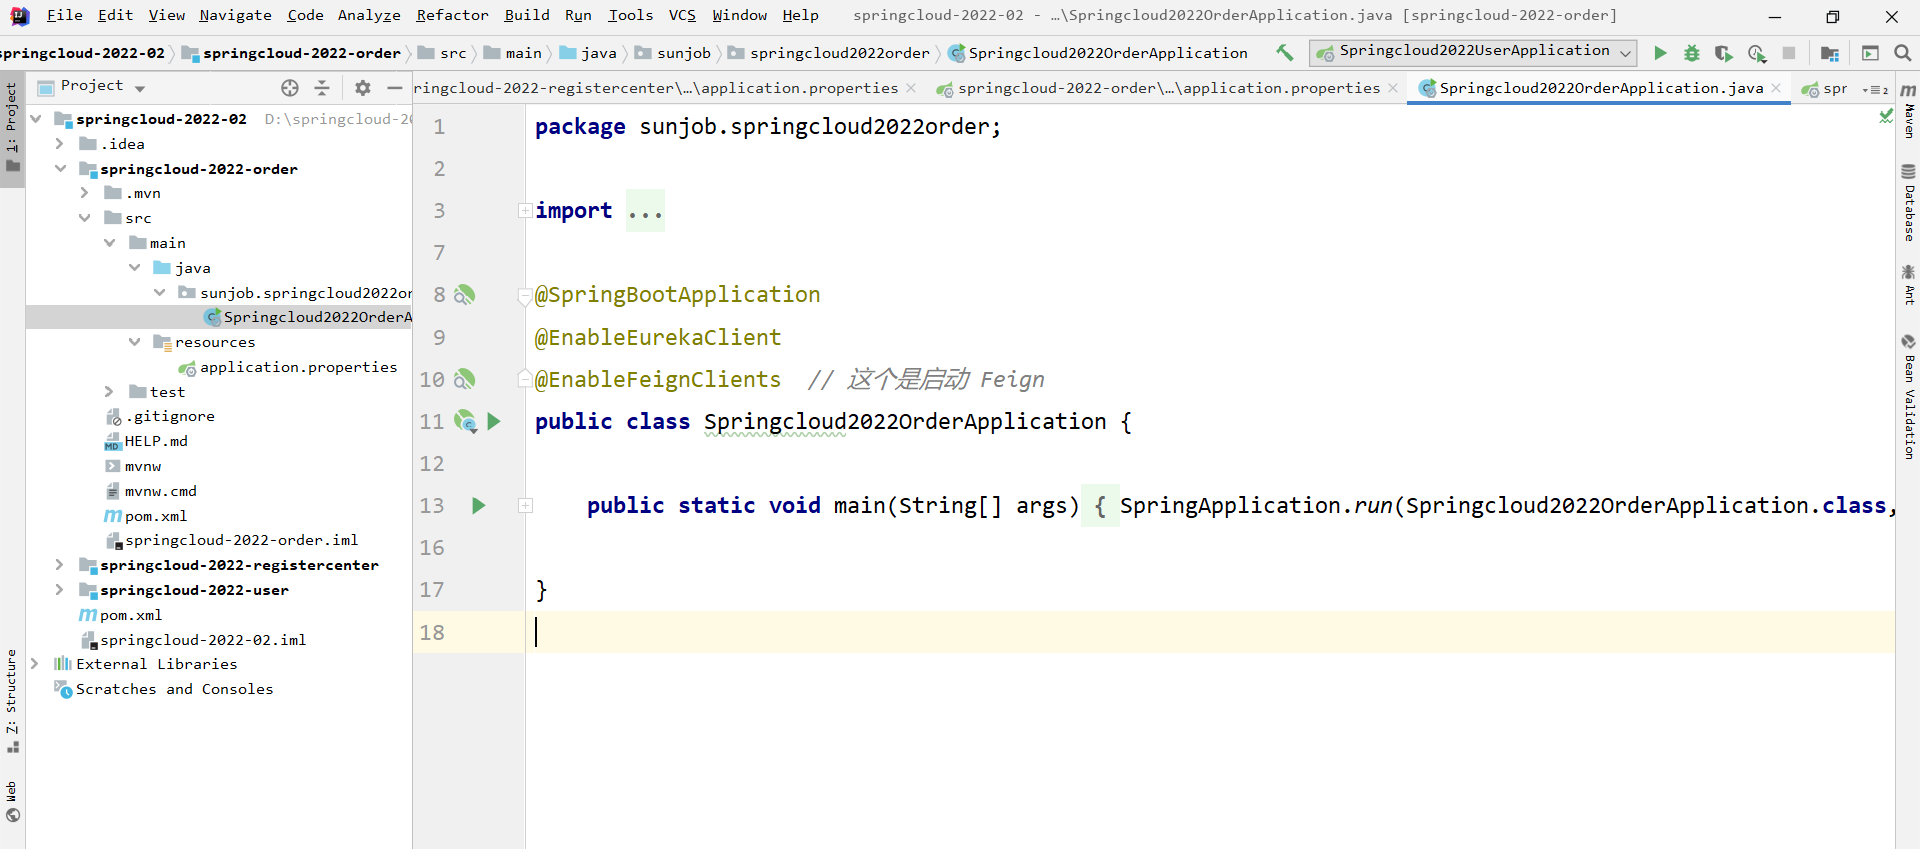
Task: Open the run configuration dropdown
Action: pos(1473,53)
